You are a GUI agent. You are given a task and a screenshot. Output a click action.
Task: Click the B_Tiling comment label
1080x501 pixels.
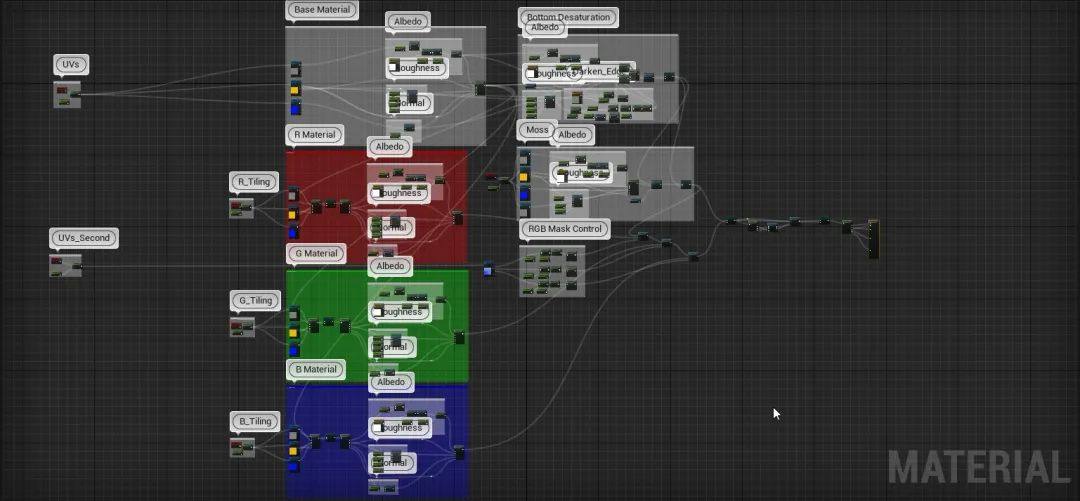point(254,421)
